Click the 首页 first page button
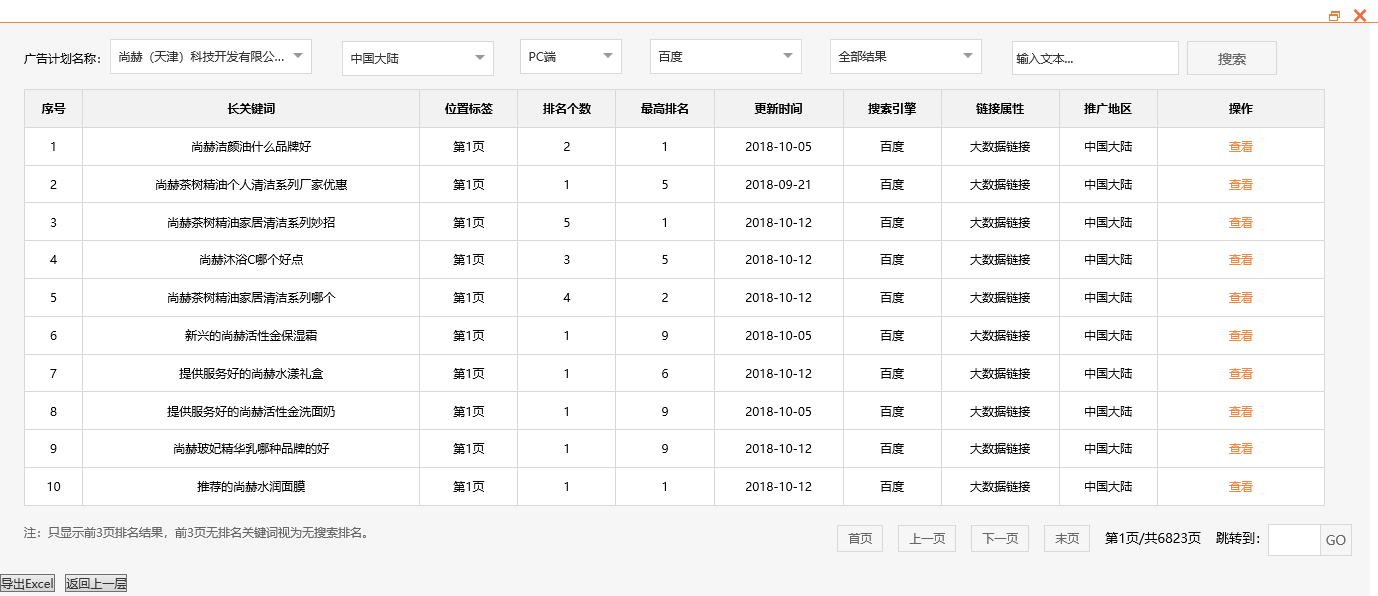This screenshot has height=596, width=1378. click(x=859, y=538)
